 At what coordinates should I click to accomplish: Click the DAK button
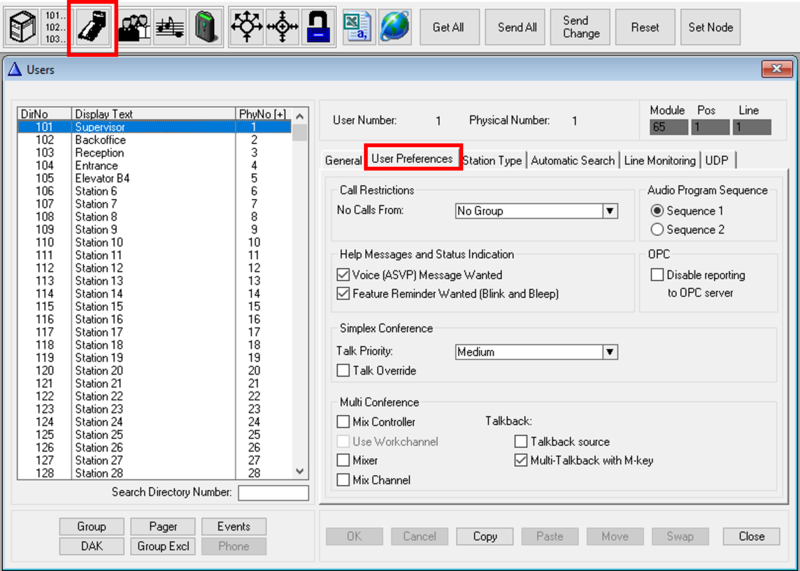[92, 546]
